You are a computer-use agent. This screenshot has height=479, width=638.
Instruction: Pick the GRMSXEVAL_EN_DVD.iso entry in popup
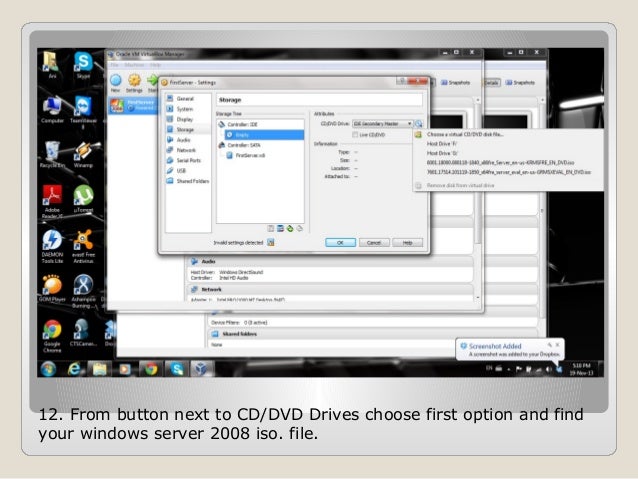pyautogui.click(x=509, y=172)
